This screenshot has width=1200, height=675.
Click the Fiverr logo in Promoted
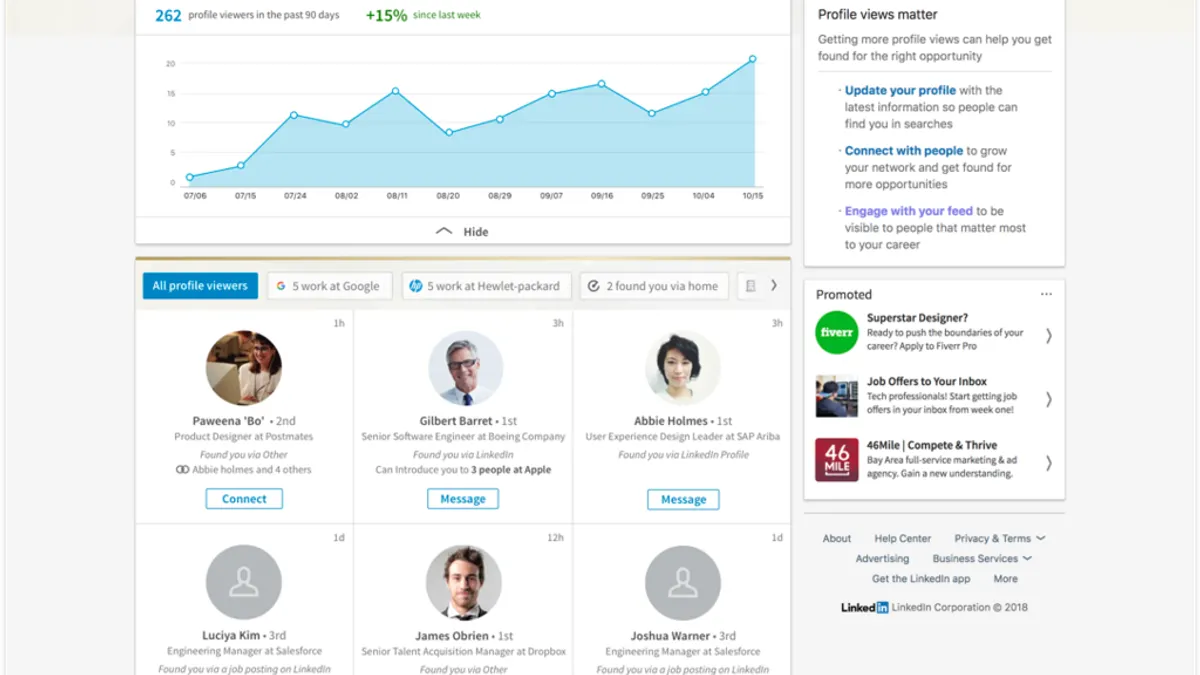click(836, 333)
